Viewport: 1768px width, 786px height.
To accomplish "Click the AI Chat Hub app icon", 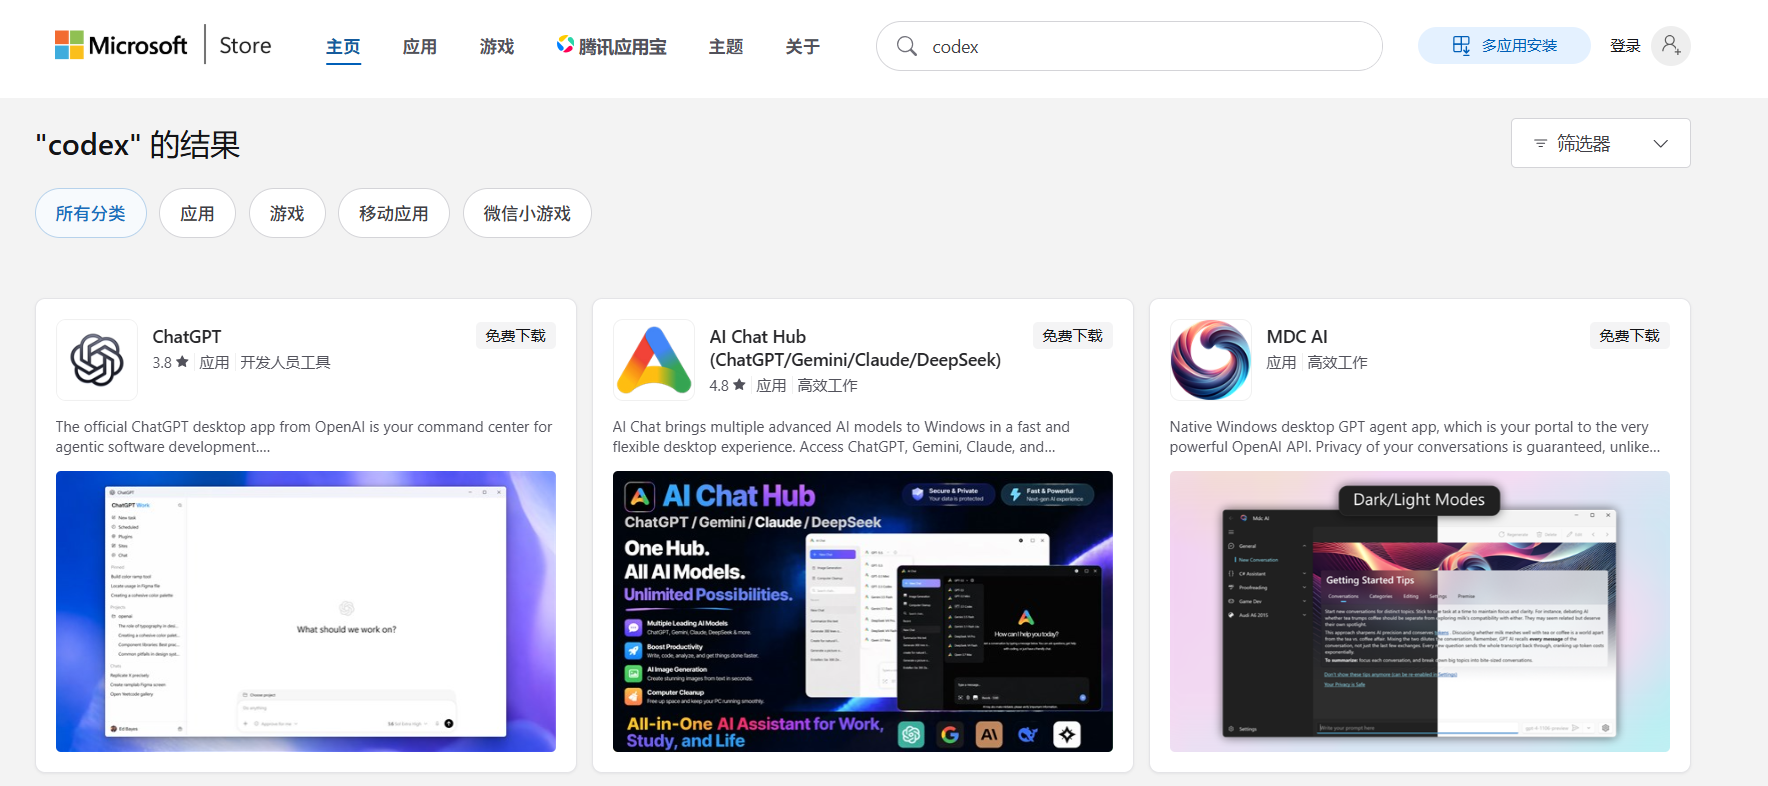I will (x=654, y=360).
